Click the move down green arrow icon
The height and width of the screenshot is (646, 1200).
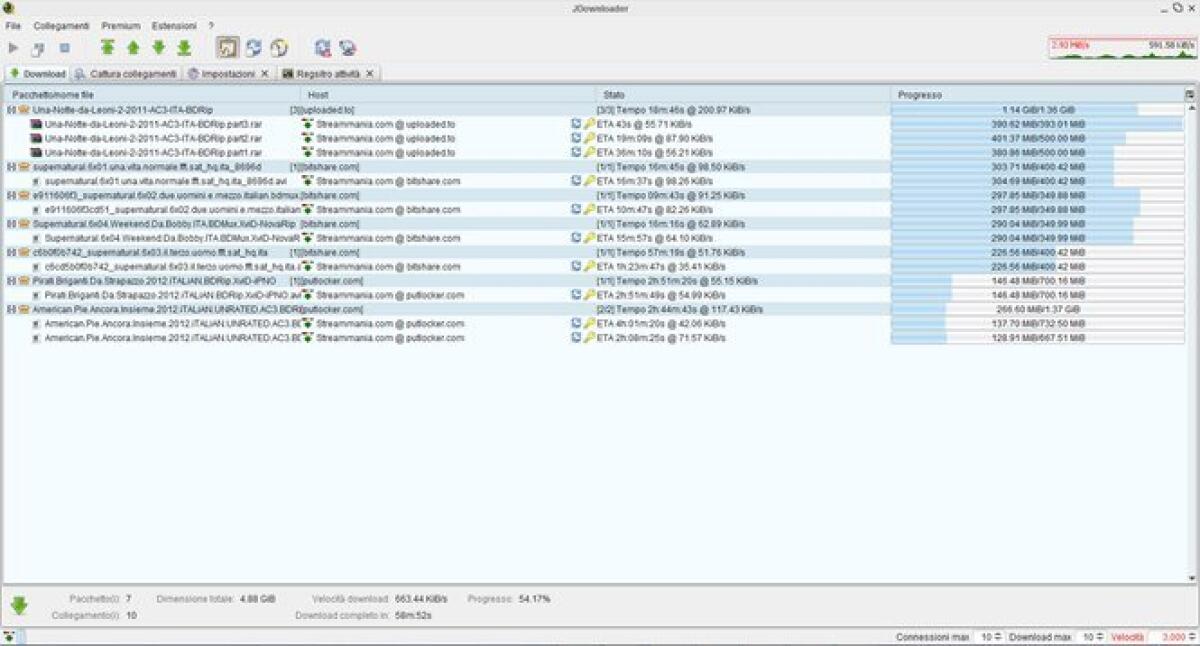point(157,46)
